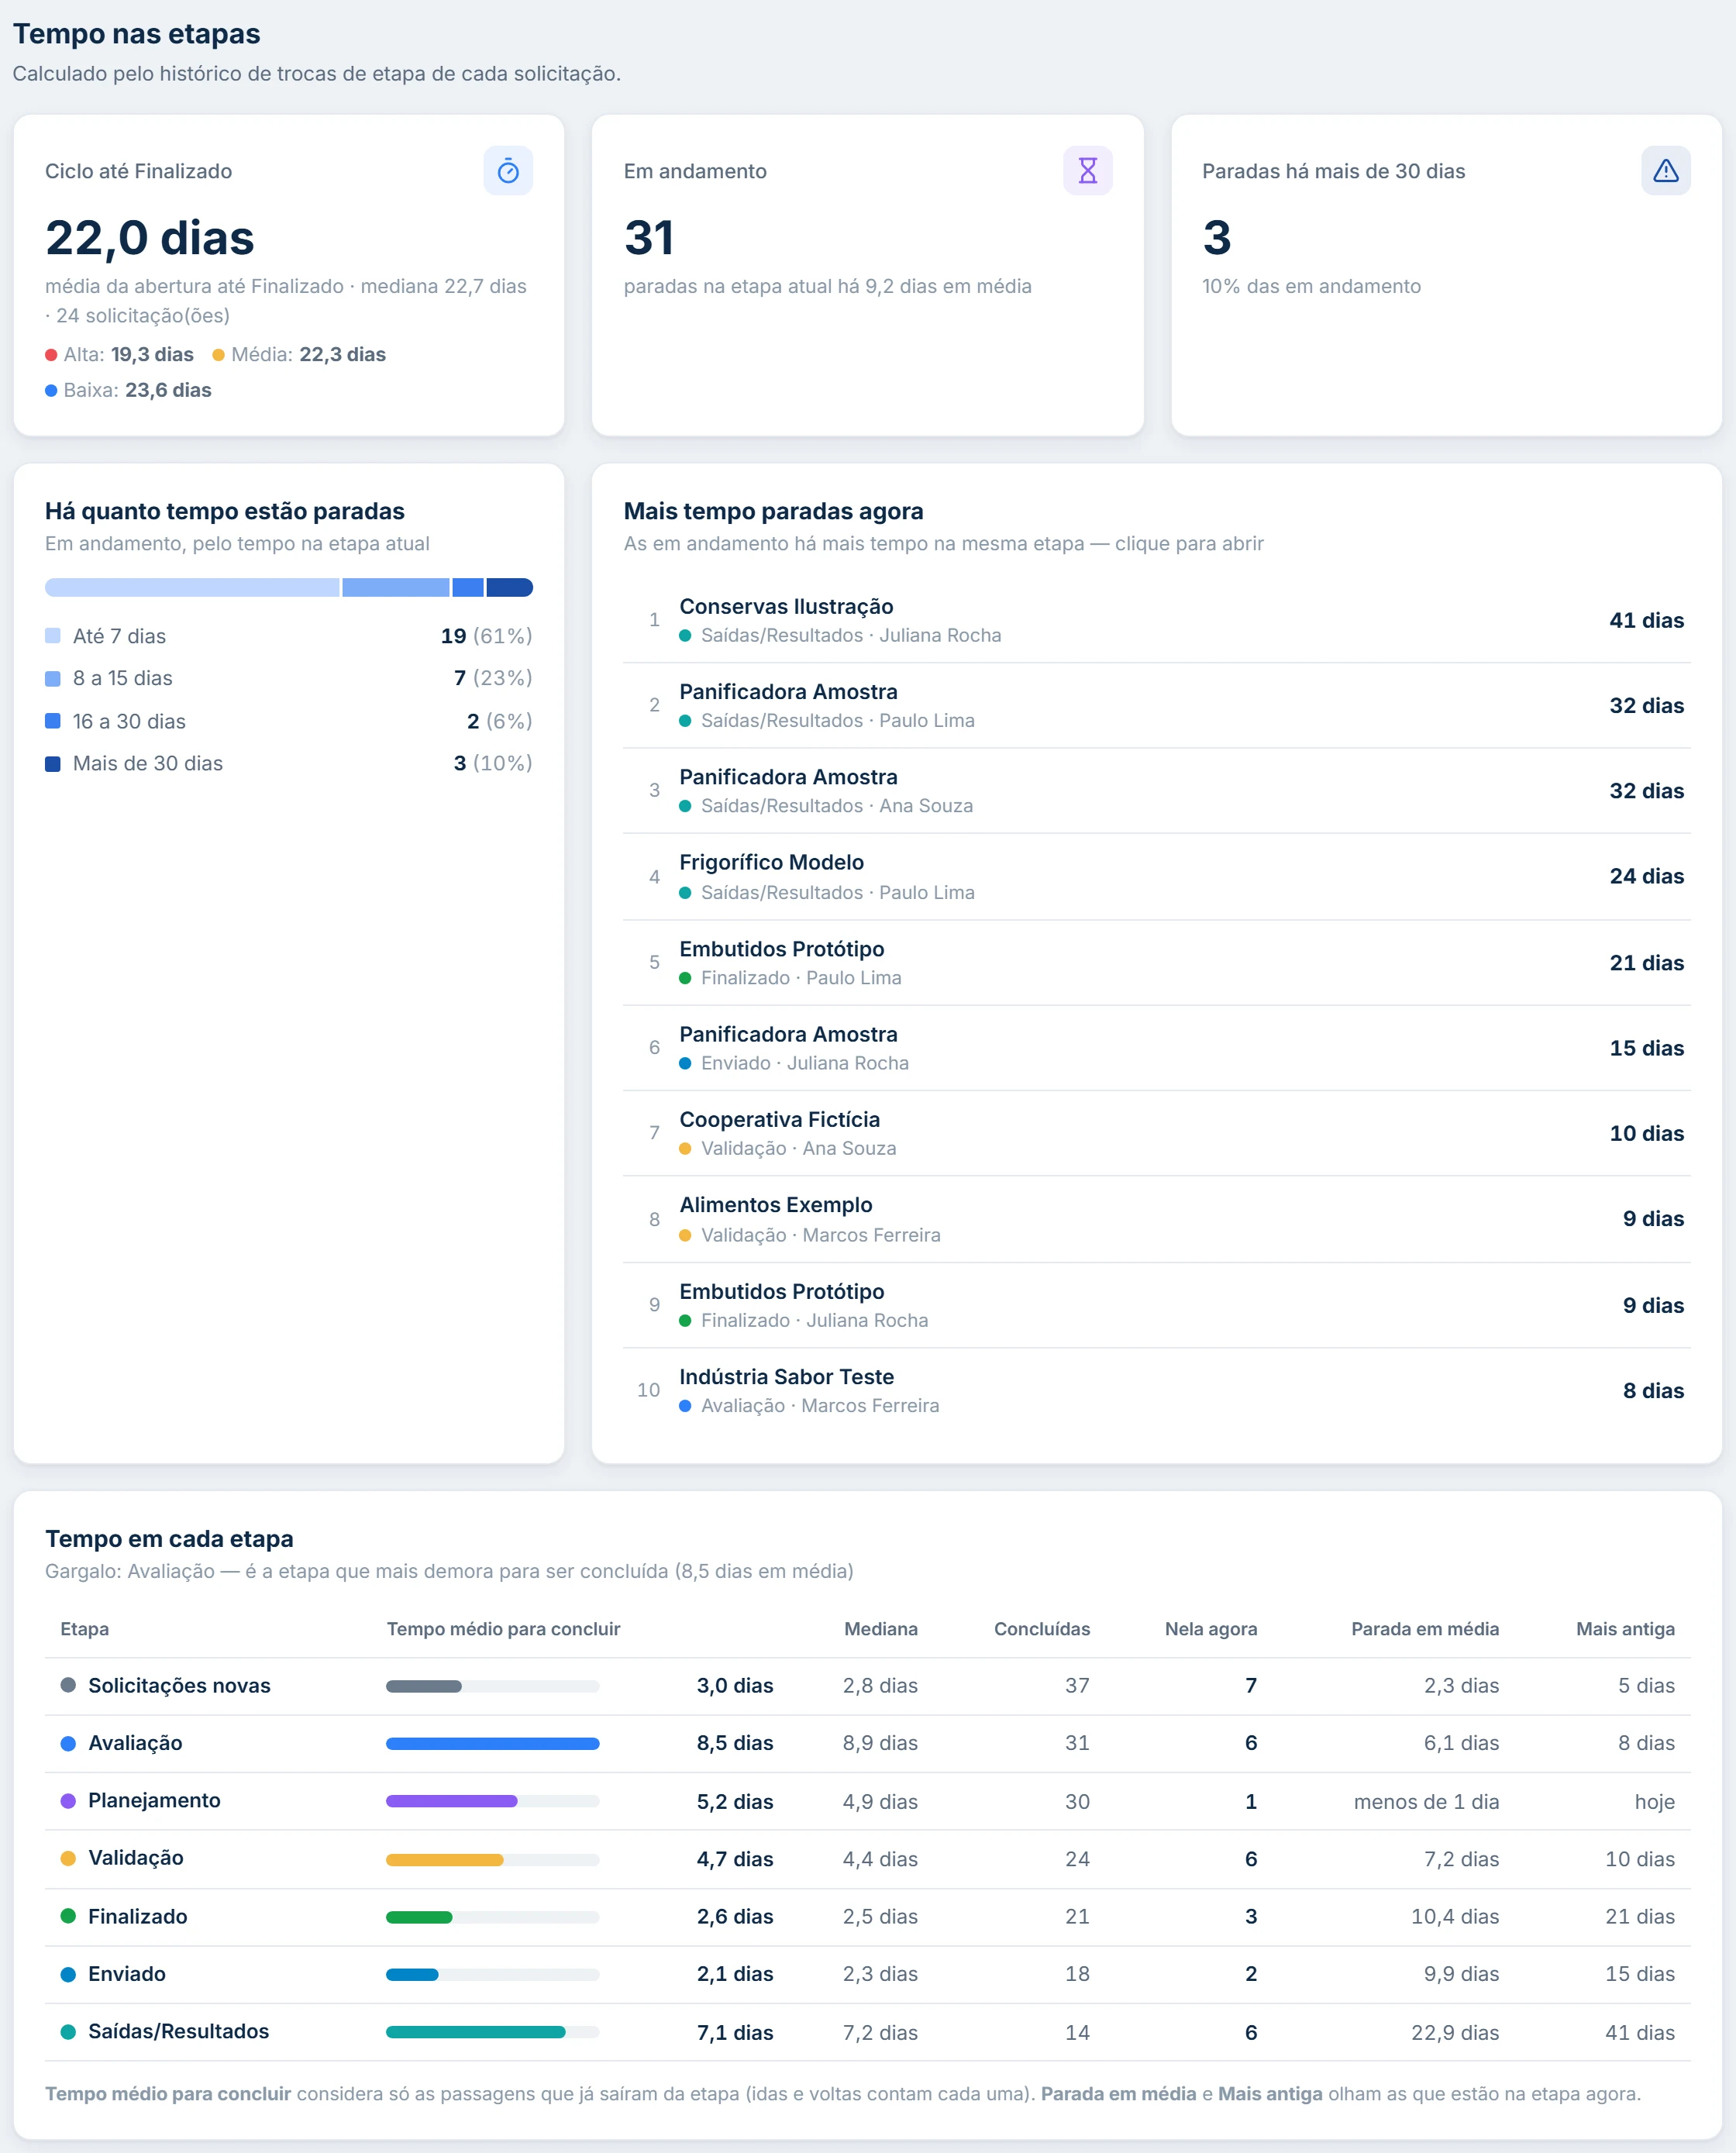Click the 'Tempo médio para concluir' column header
Viewport: 1736px width, 2153px height.
[x=503, y=1628]
